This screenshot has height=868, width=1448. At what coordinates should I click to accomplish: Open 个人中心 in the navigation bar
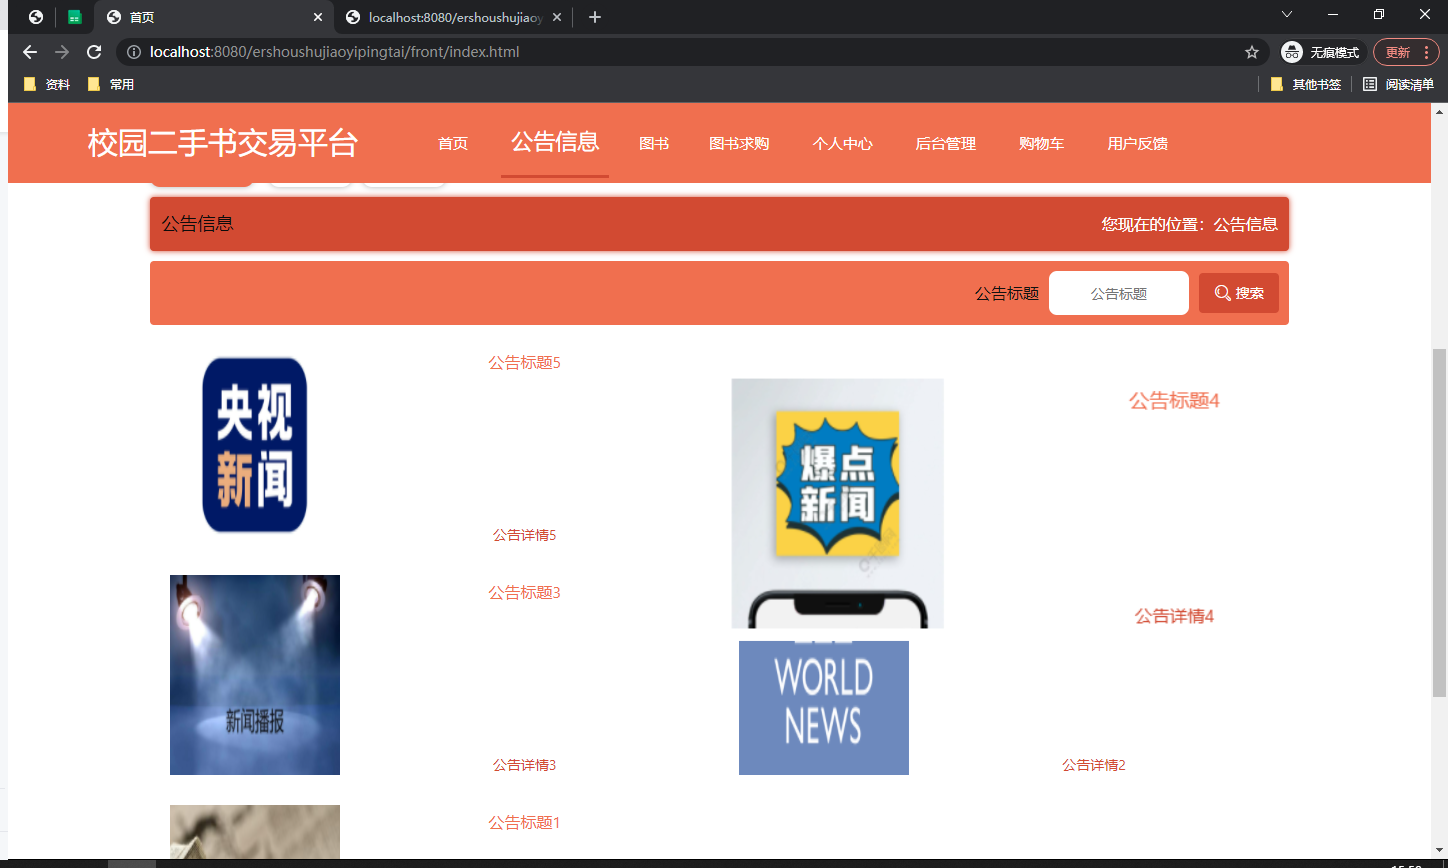click(843, 143)
